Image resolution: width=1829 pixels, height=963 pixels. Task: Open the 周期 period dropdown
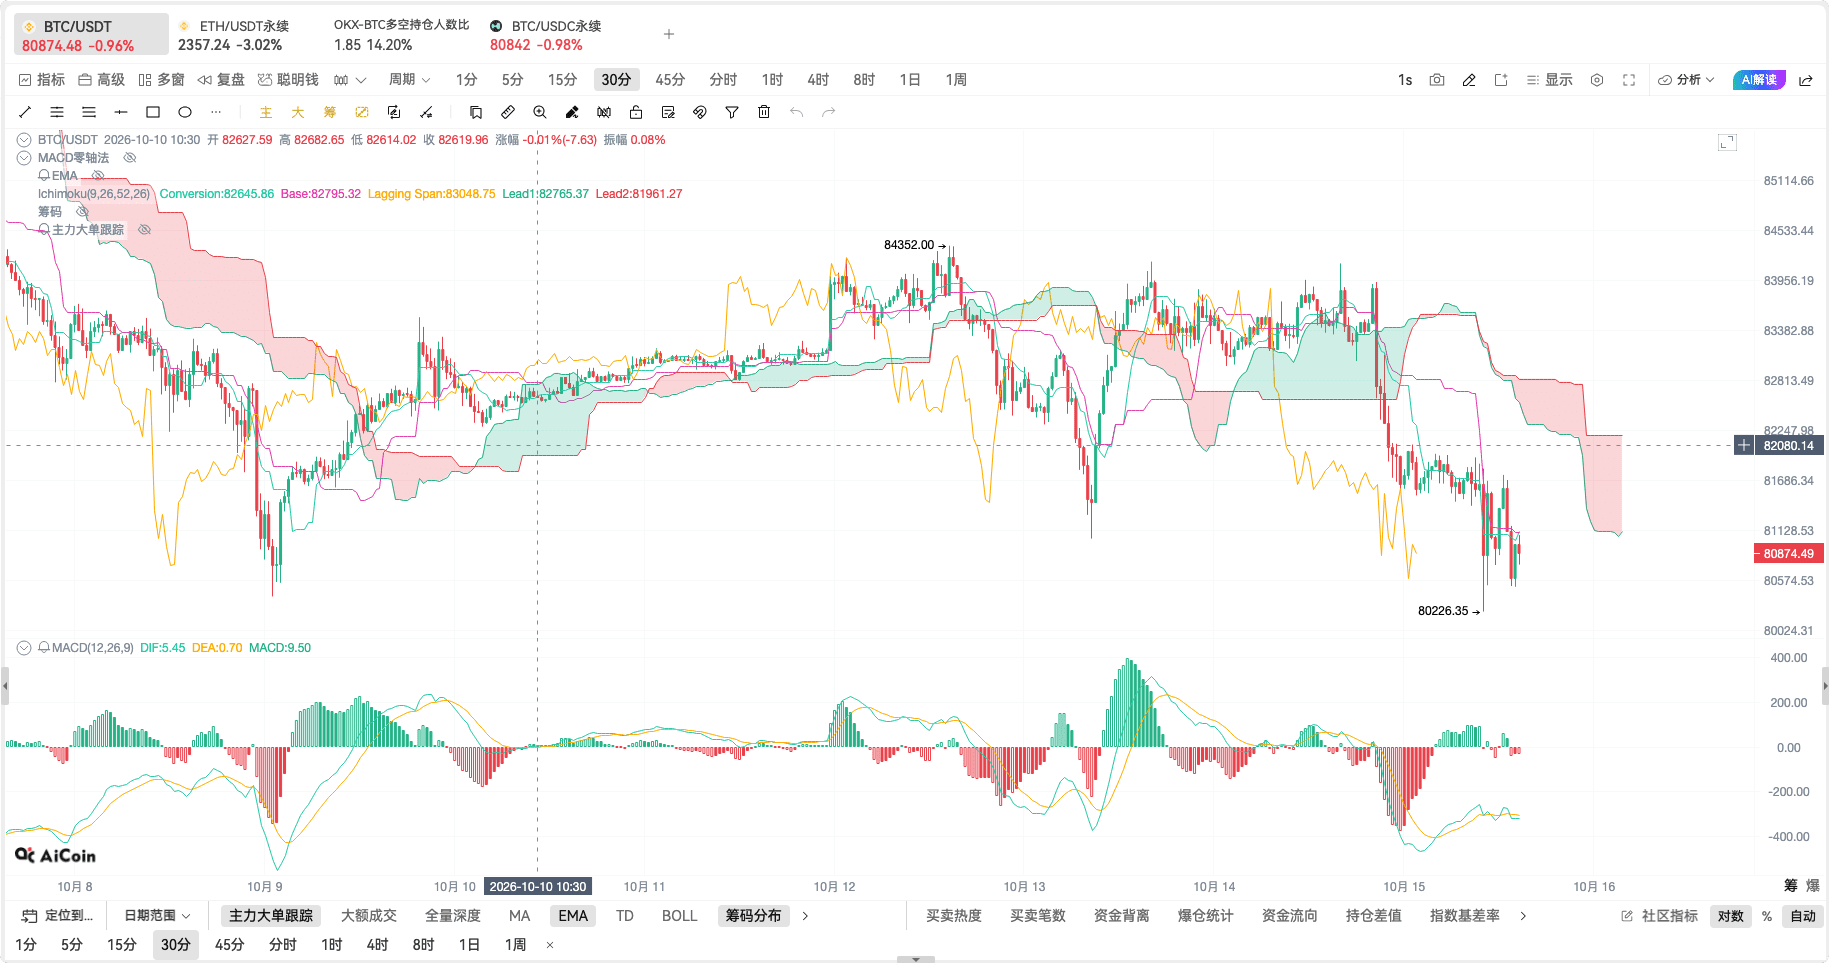(x=410, y=80)
